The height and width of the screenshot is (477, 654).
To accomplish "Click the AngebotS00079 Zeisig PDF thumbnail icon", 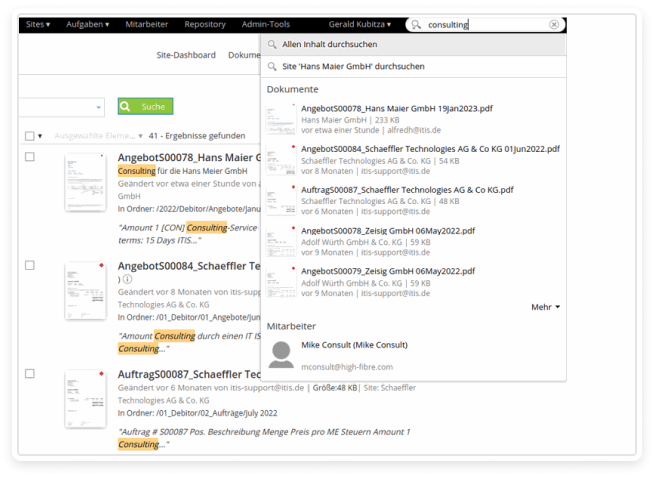I will click(x=279, y=281).
